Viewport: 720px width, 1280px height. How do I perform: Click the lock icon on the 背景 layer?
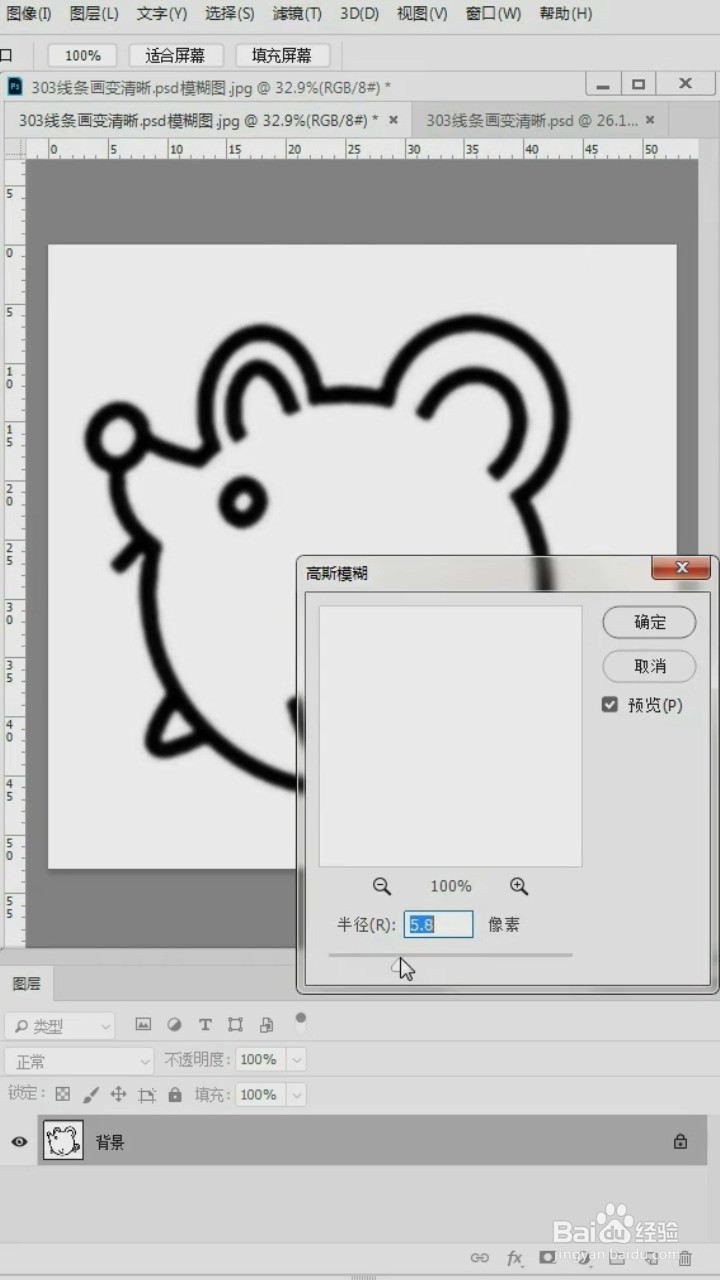pos(680,1141)
